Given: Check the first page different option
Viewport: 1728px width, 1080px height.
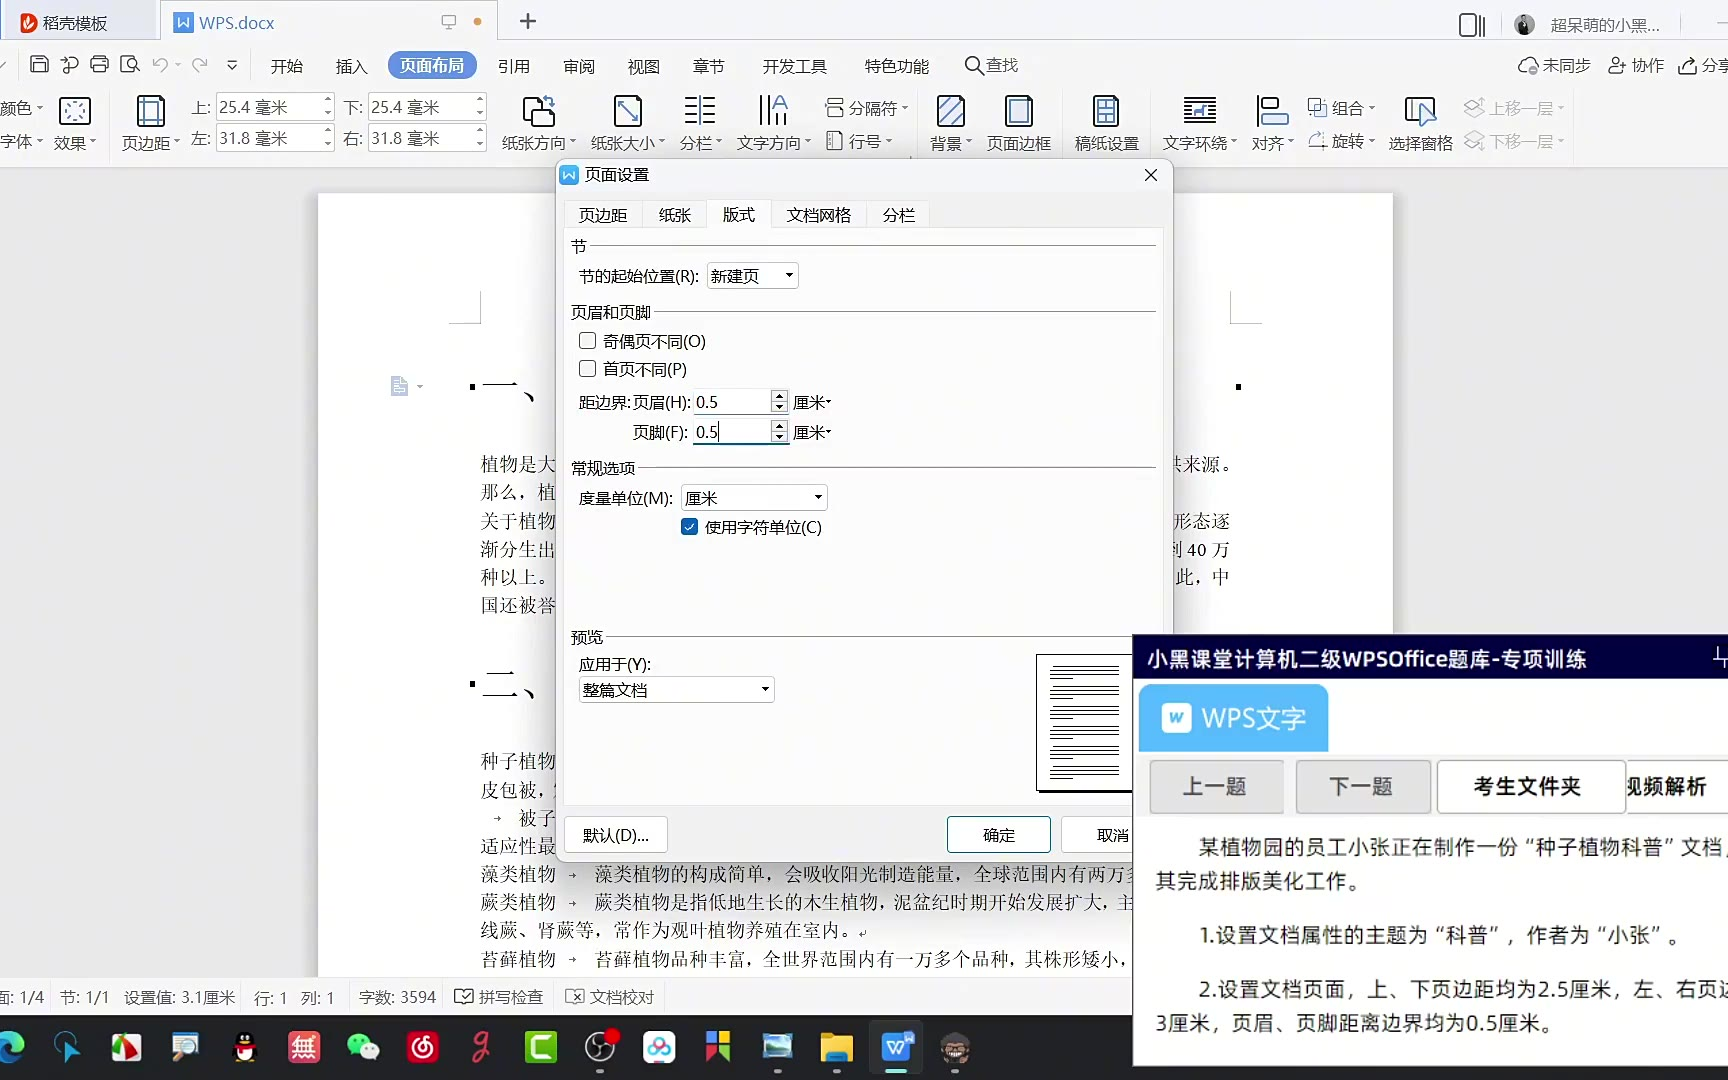Looking at the screenshot, I should 588,369.
